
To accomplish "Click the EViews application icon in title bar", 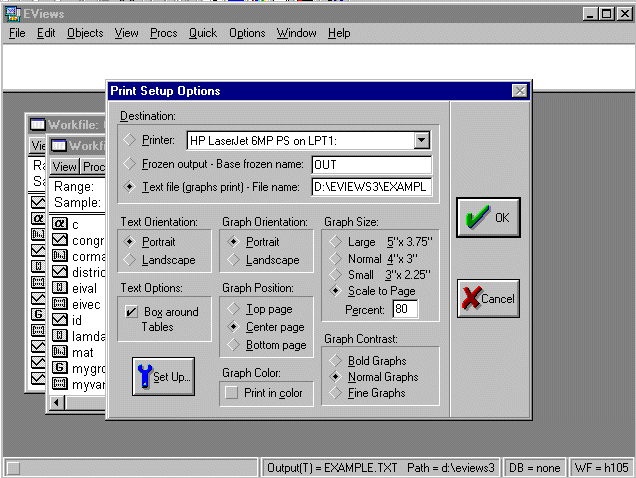I will [x=13, y=13].
